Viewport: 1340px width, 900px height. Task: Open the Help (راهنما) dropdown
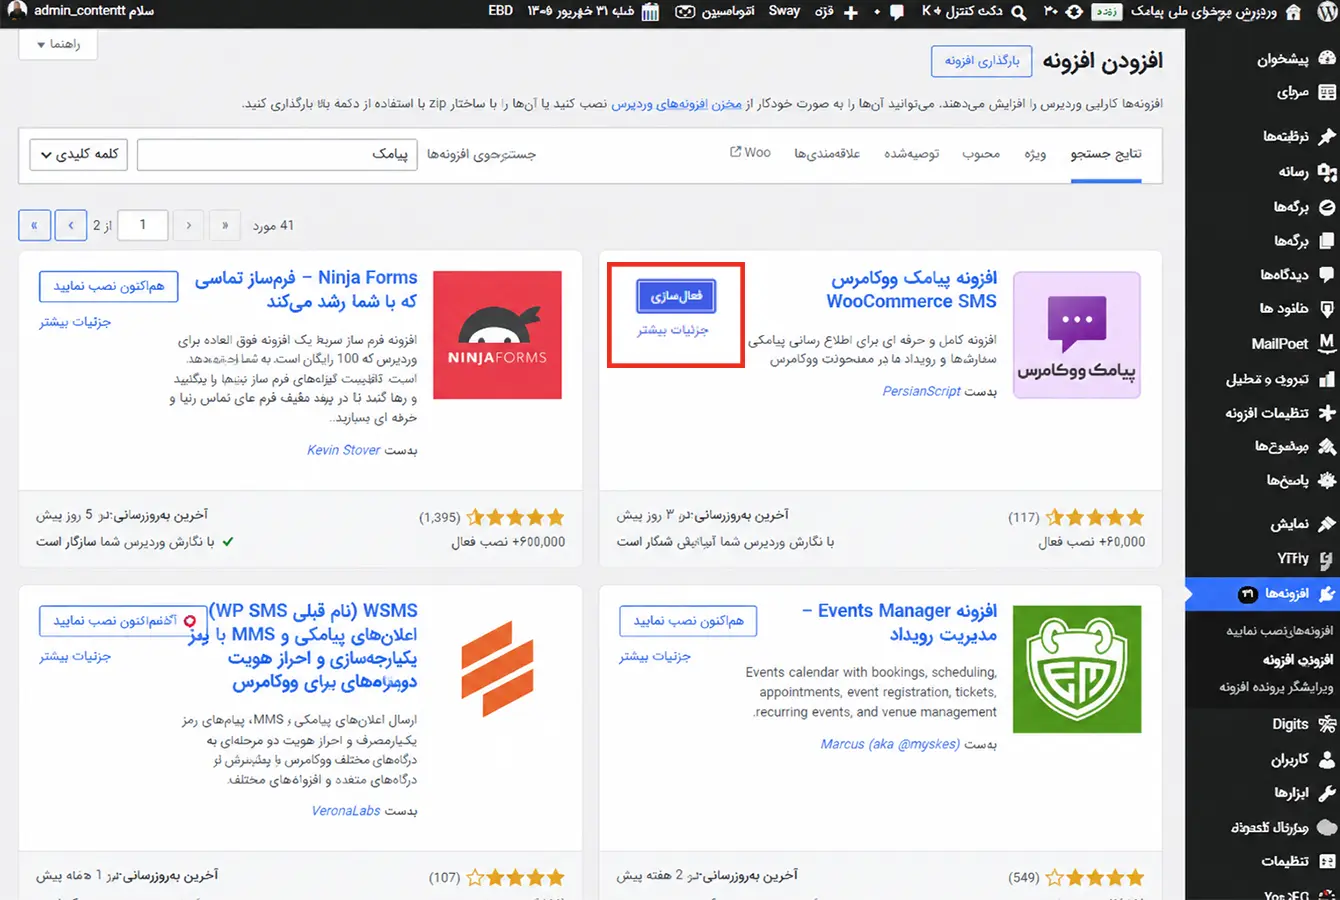click(58, 45)
